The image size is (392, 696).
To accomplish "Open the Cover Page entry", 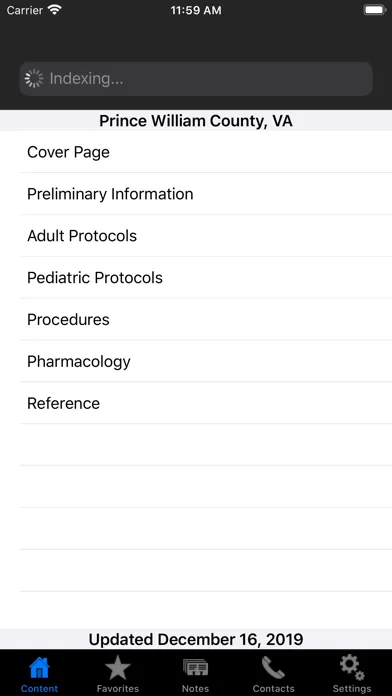I will [x=206, y=152].
